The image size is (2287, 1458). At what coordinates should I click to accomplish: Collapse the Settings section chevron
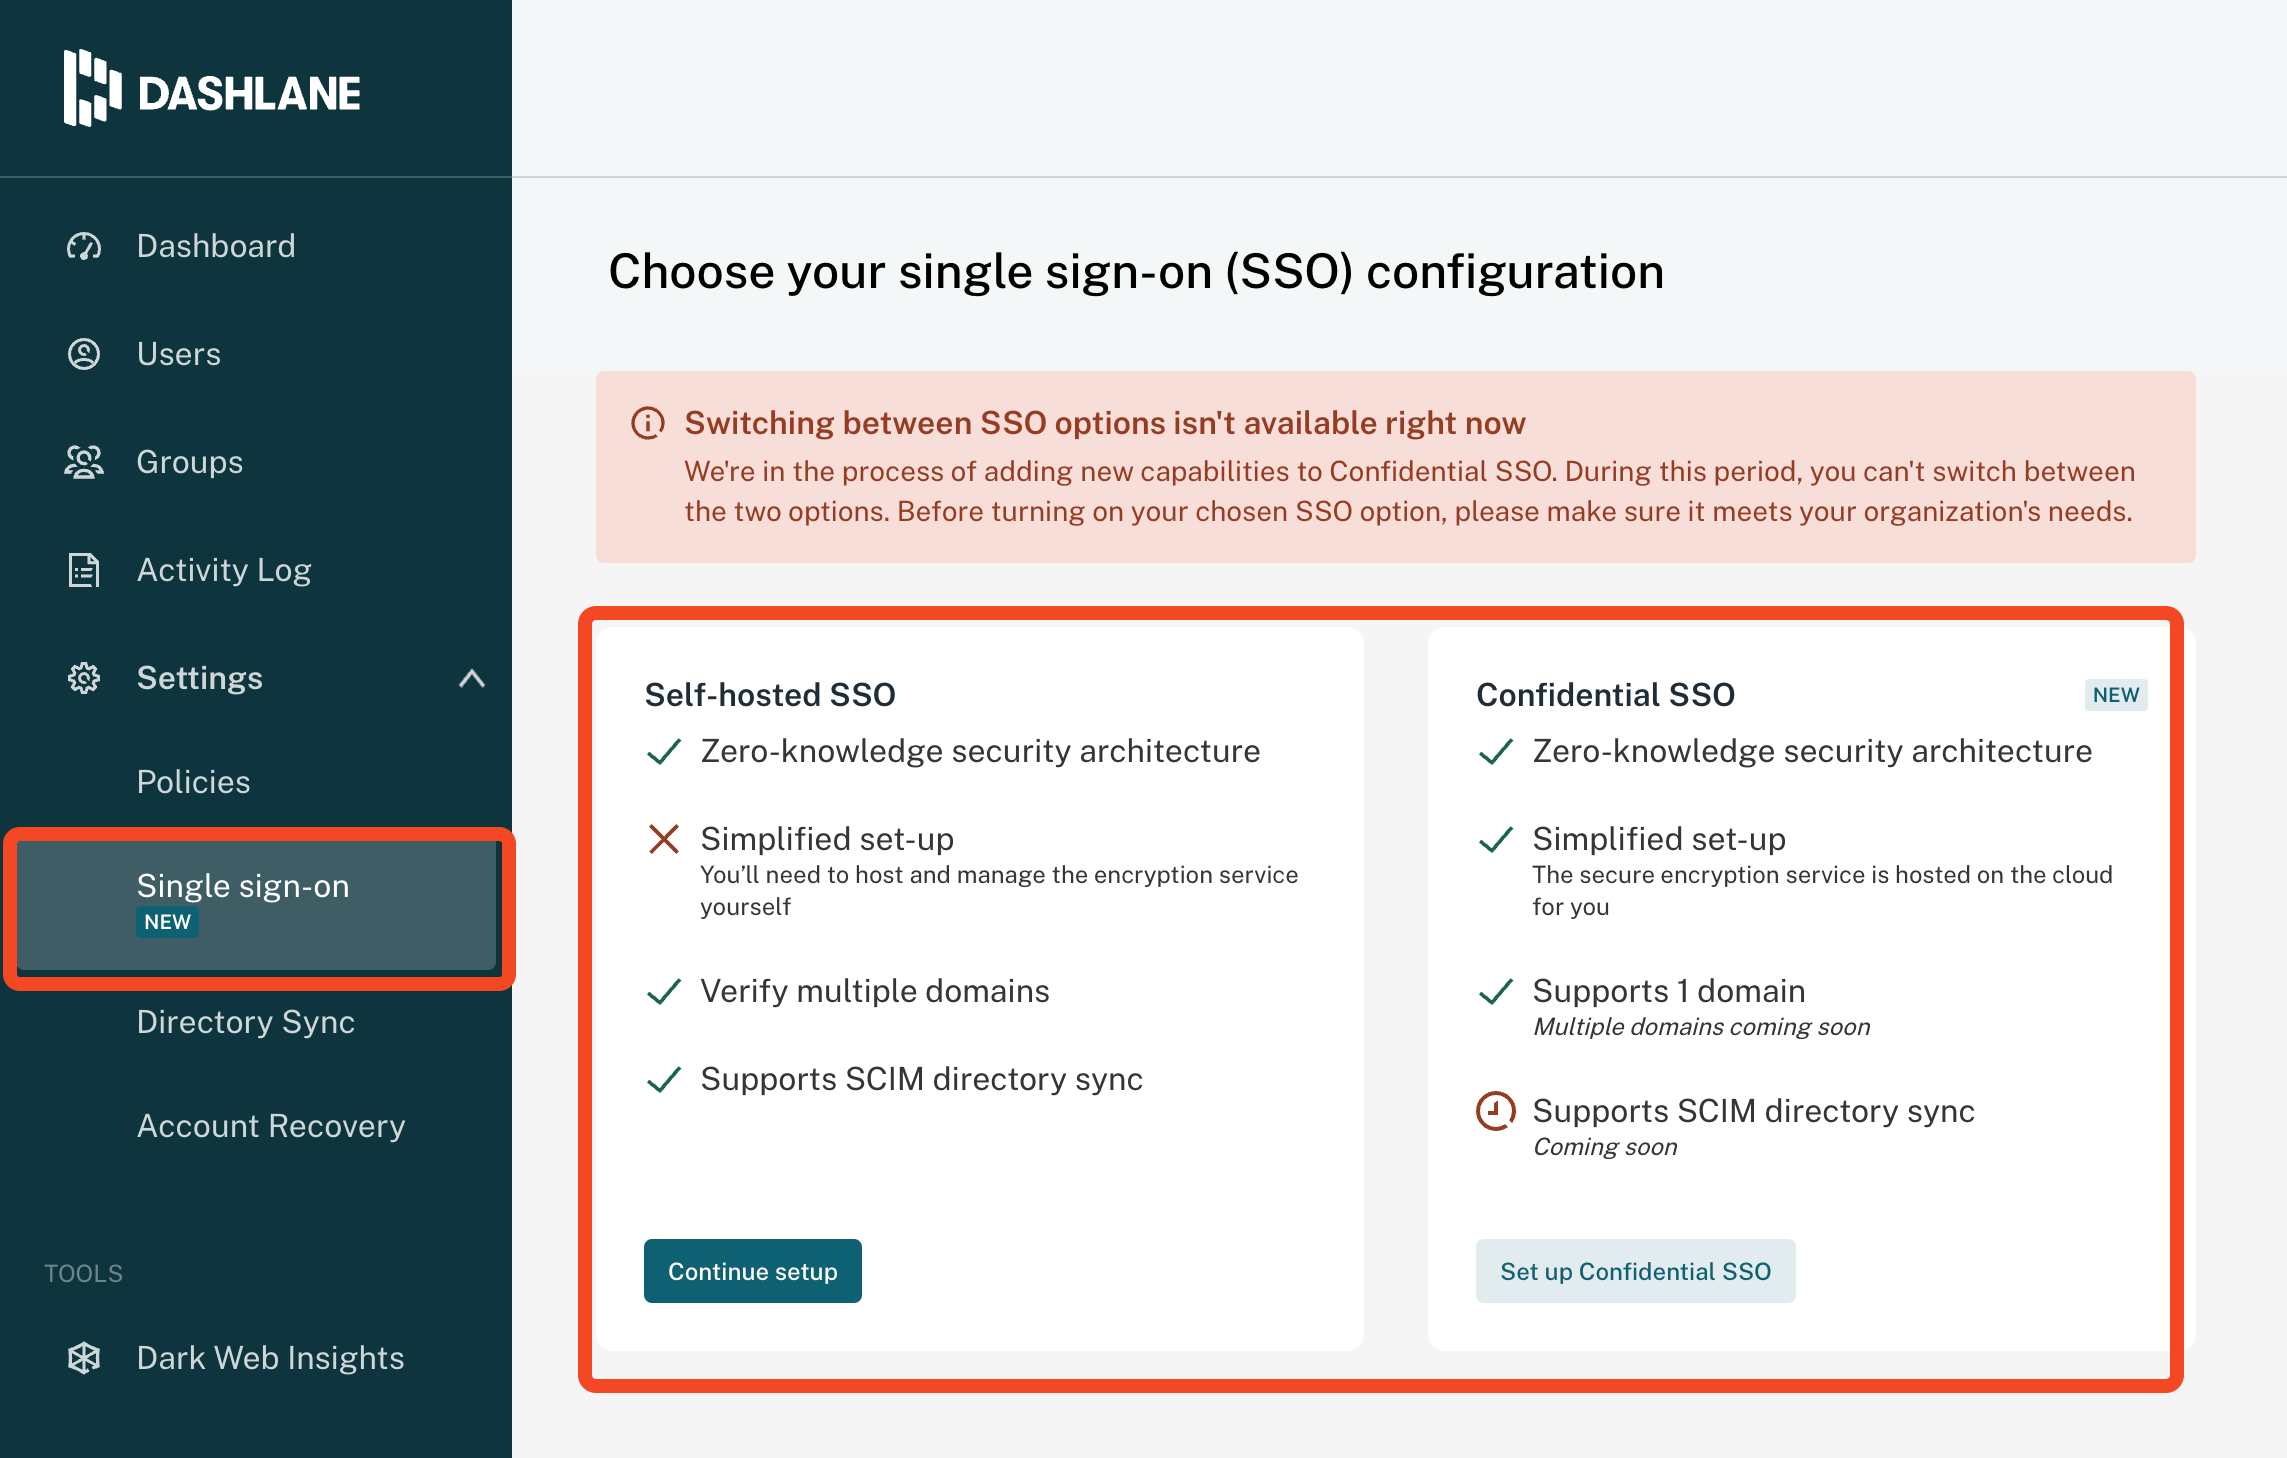click(x=472, y=679)
